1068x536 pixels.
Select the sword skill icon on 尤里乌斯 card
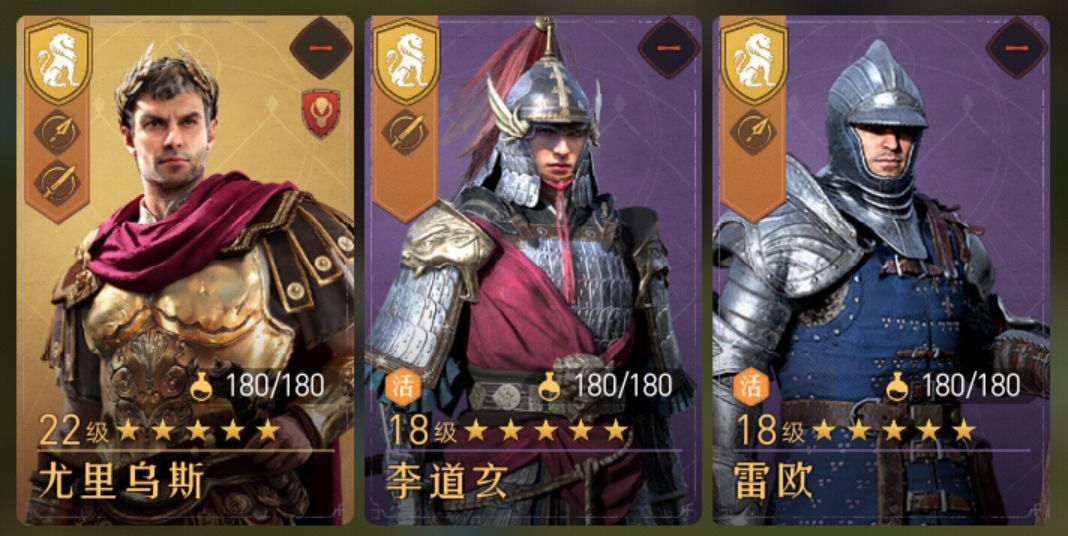pyautogui.click(x=57, y=182)
